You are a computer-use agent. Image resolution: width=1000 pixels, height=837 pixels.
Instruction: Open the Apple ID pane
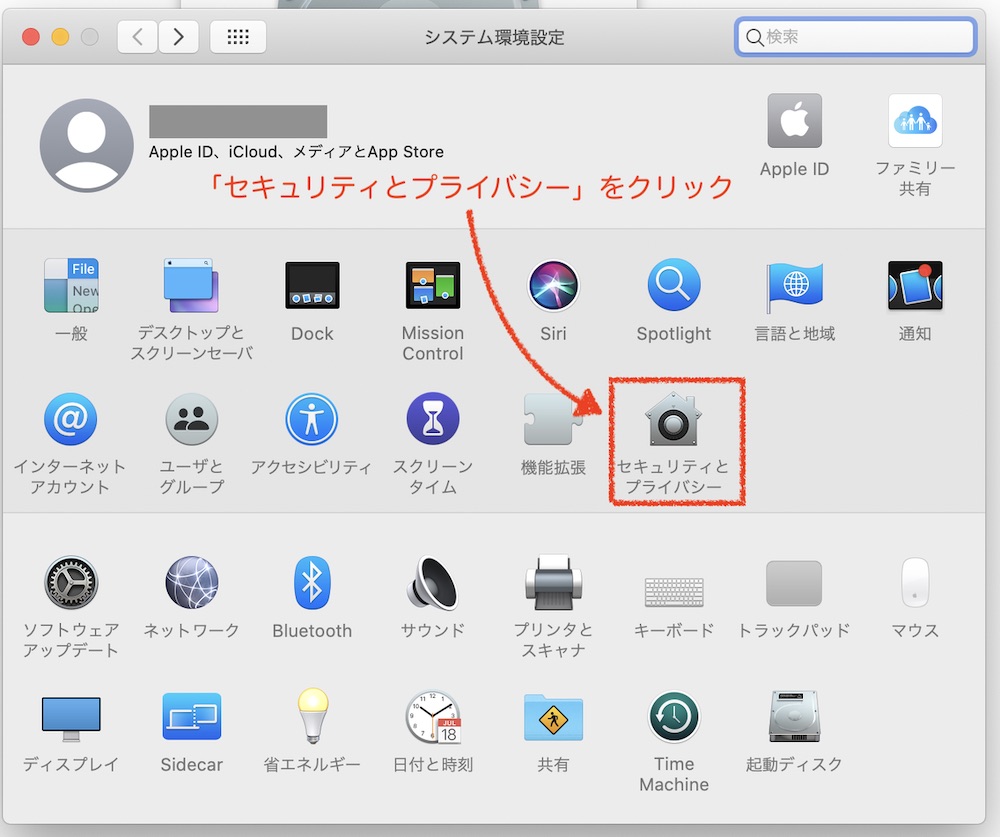[794, 121]
